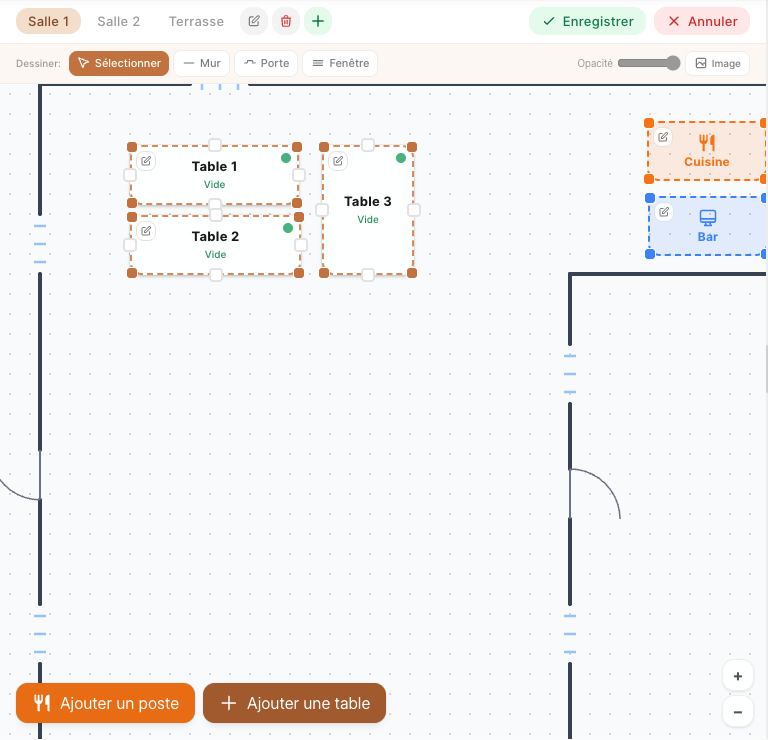
Task: Add a new room with plus icon
Action: tap(318, 22)
